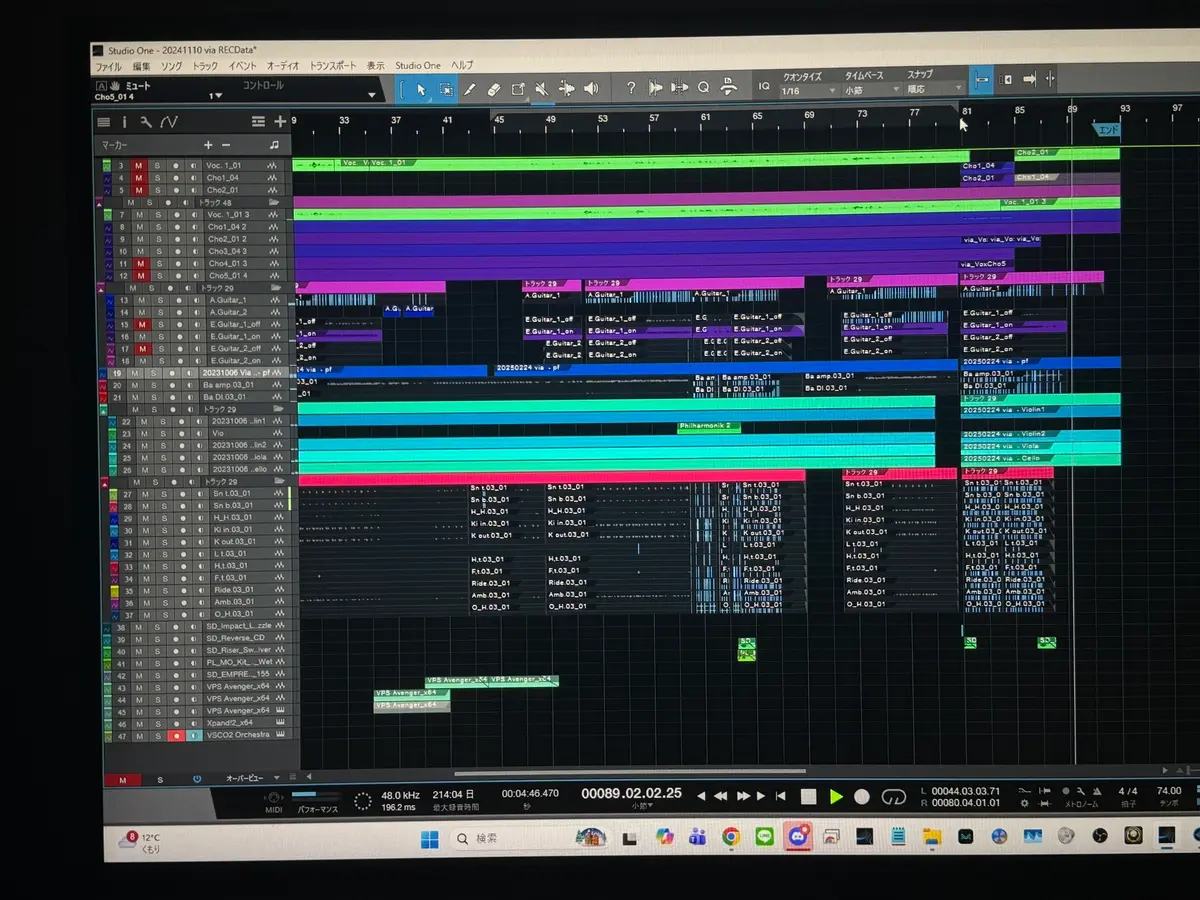Open waveform icon of Voc. 1_01 track 3

(x=272, y=165)
